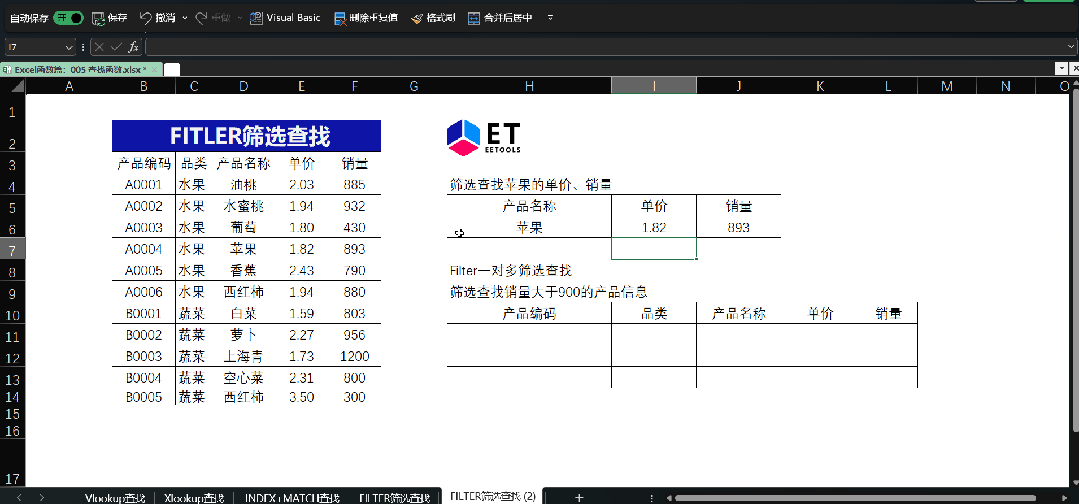Open the Visual Basic editor
Screen dimensions: 1079x504
285,18
